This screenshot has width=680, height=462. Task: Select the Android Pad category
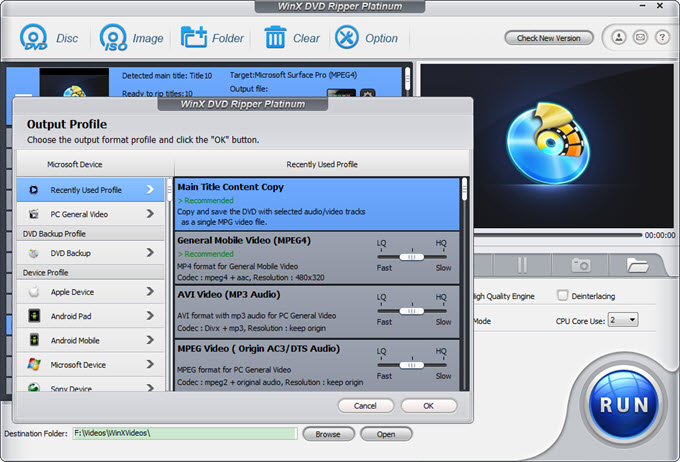coord(91,316)
